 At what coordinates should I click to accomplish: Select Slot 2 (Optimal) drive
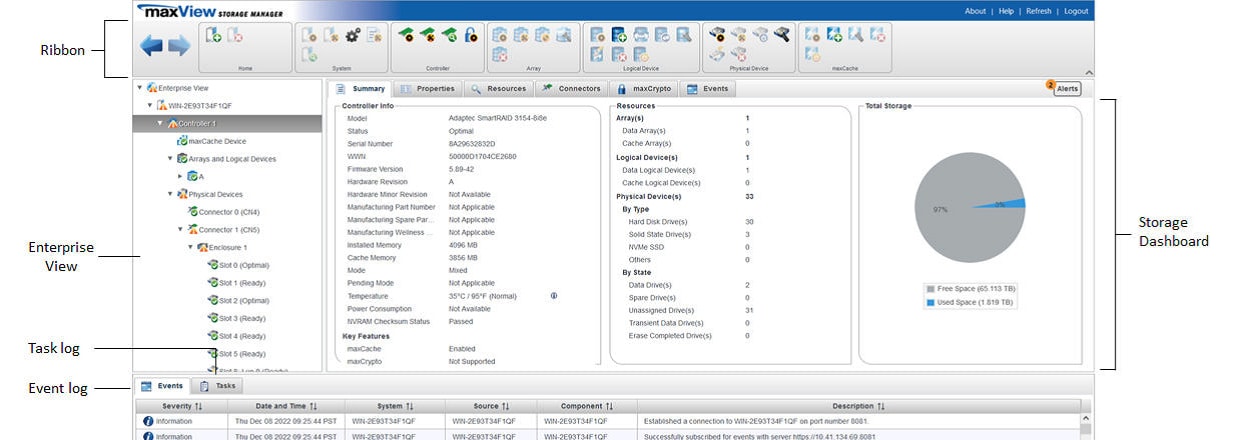click(x=237, y=300)
